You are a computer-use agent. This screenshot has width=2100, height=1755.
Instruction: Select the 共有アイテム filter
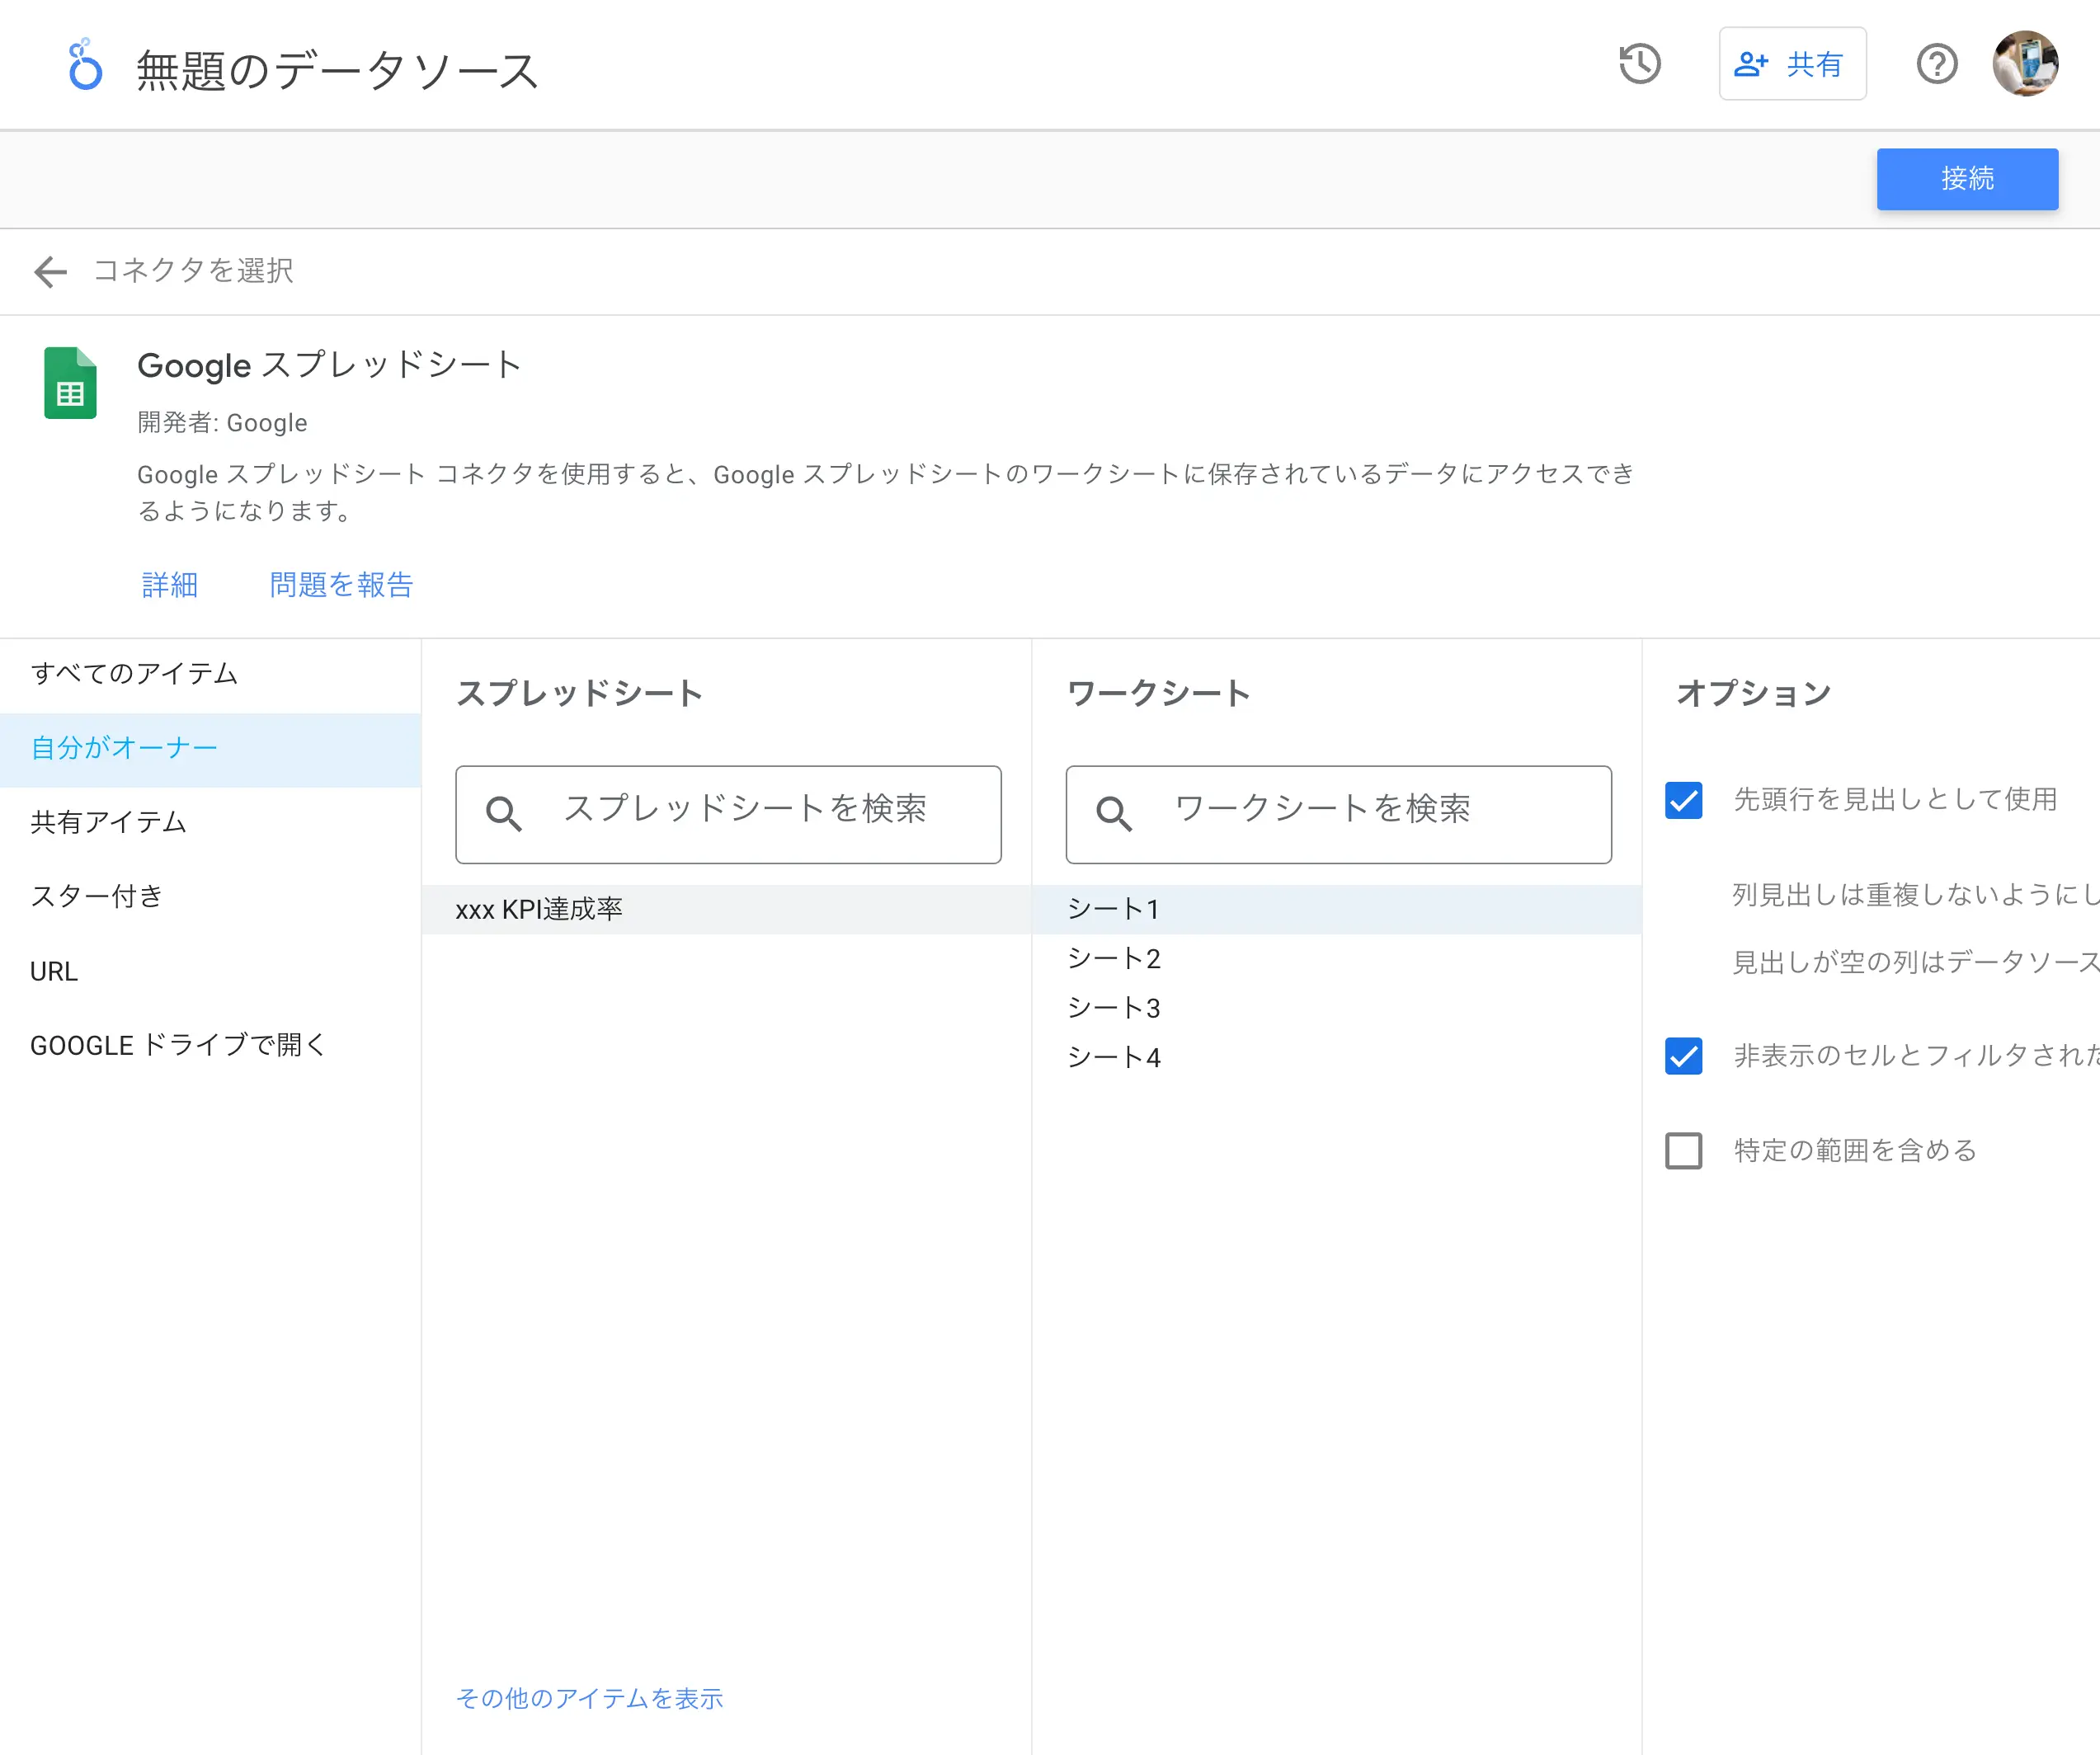click(210, 823)
